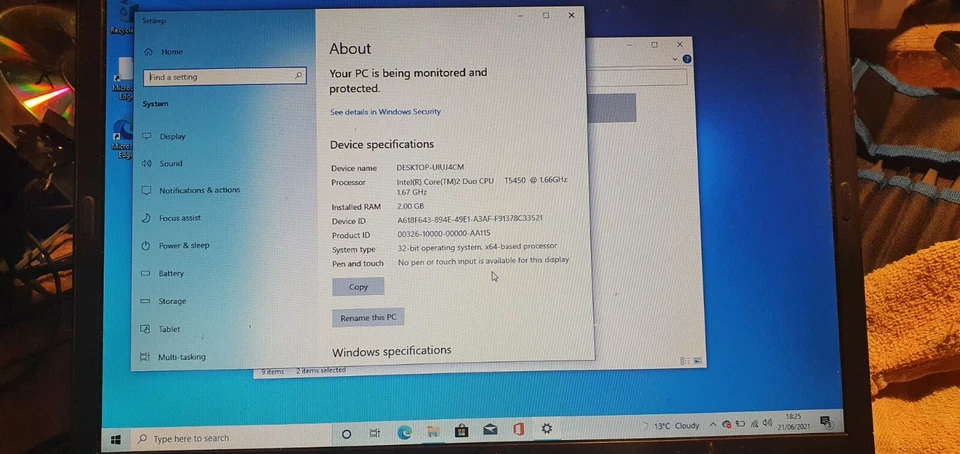Click the System category label
The image size is (960, 454).
pyautogui.click(x=156, y=104)
